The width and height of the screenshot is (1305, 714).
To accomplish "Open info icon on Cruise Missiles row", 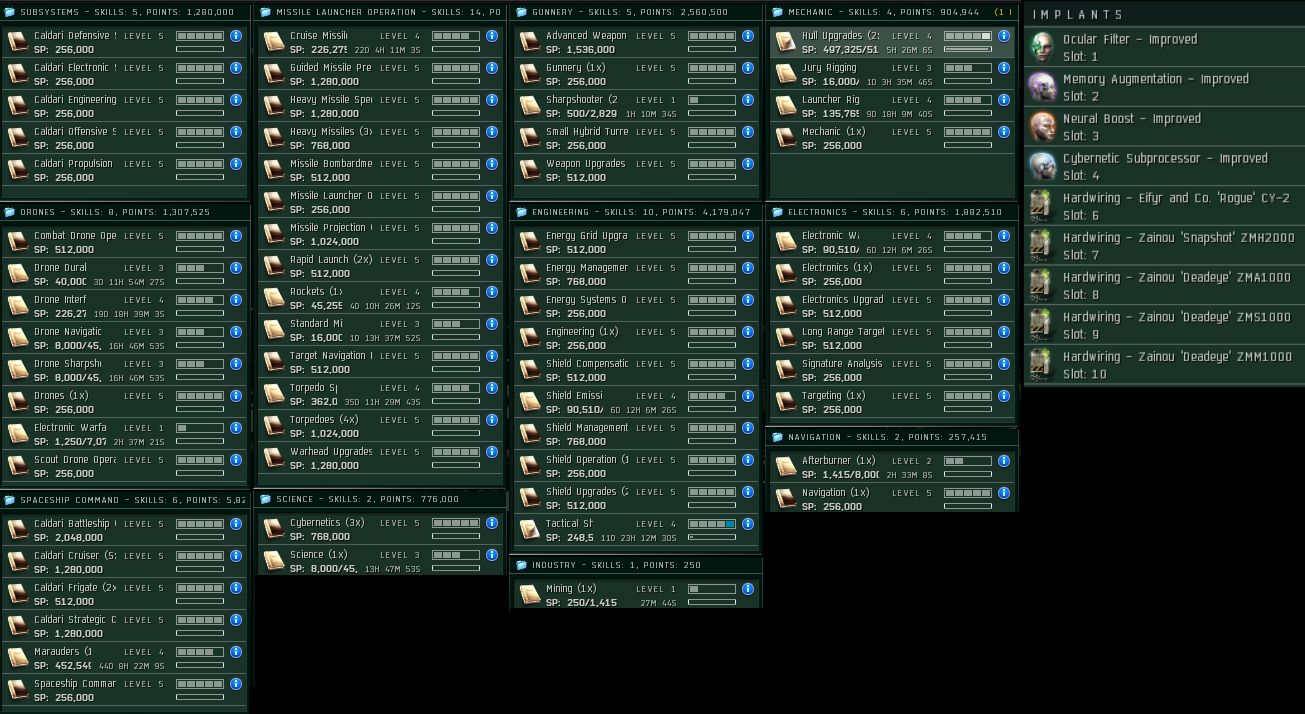I will tap(492, 36).
